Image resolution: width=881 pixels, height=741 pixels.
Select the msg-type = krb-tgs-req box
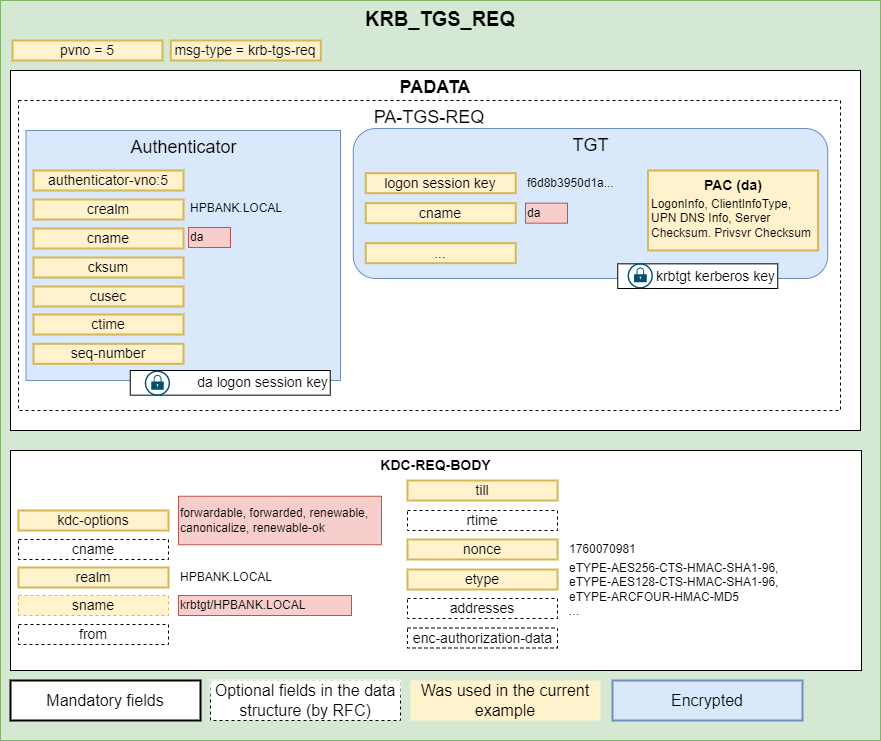coord(245,50)
